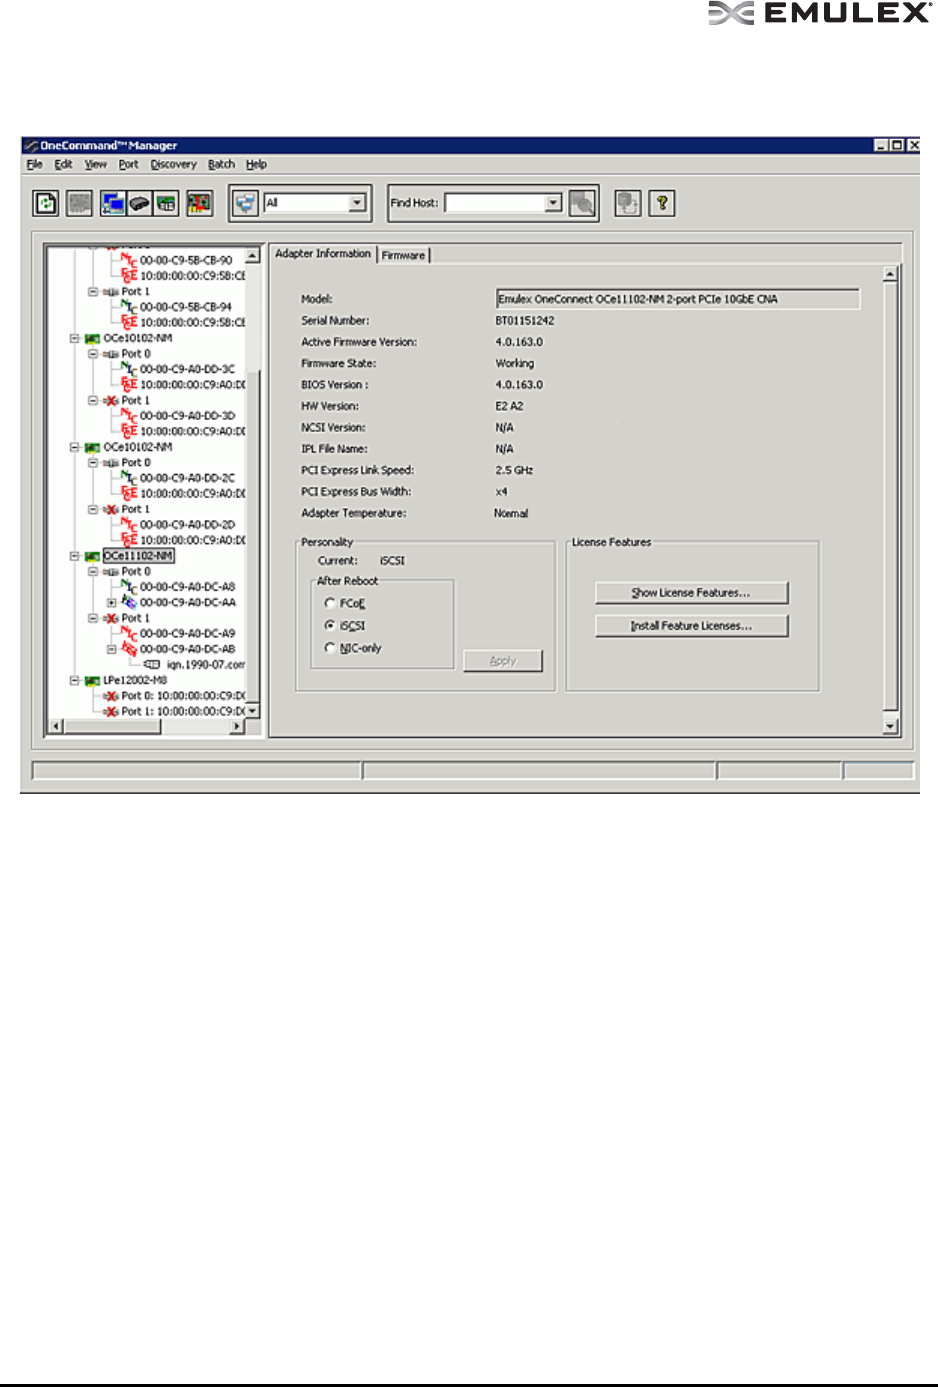Image resolution: width=938 pixels, height=1387 pixels.
Task: Select iSCSI icon for 00-00-C9-A0-DC-AA
Action: (129, 602)
